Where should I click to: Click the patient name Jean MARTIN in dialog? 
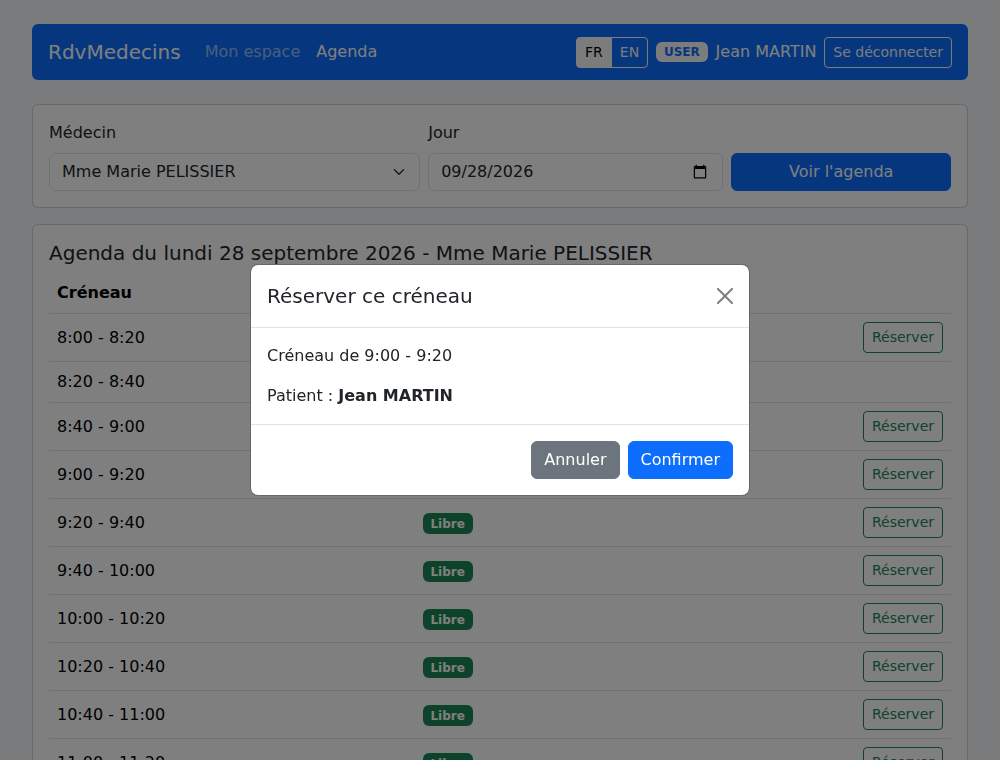click(395, 395)
